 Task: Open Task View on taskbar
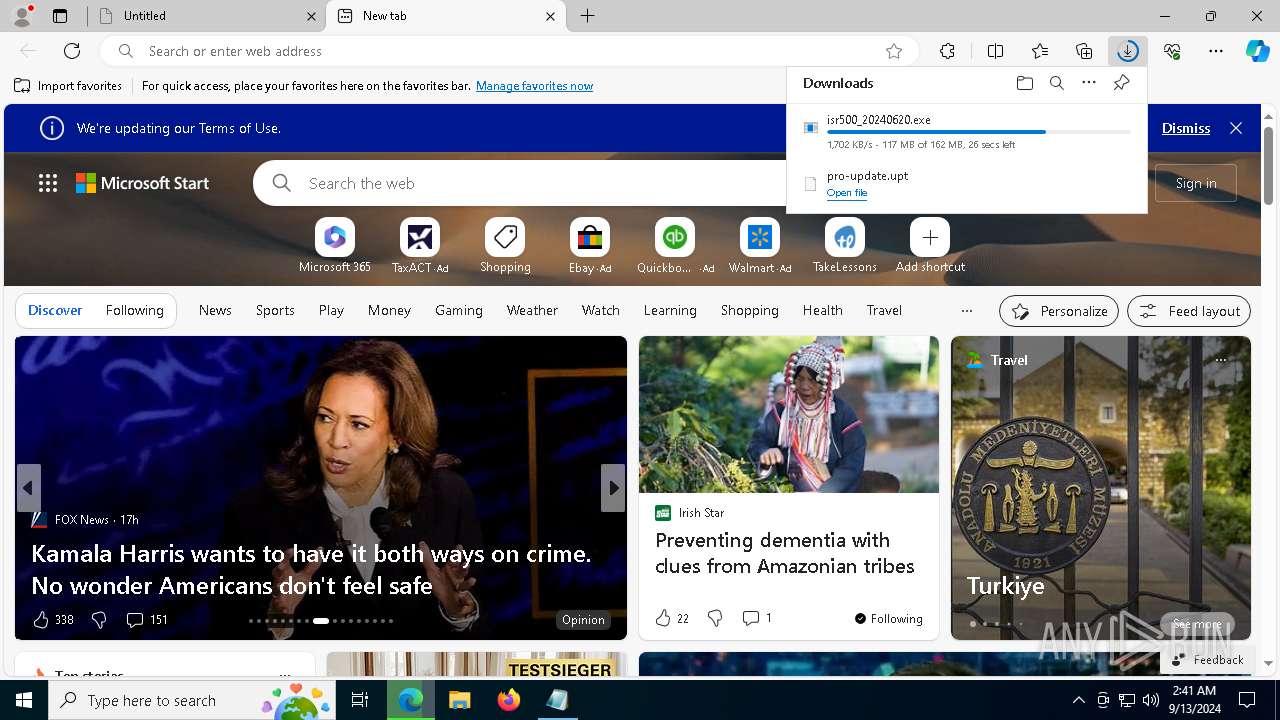tap(360, 700)
